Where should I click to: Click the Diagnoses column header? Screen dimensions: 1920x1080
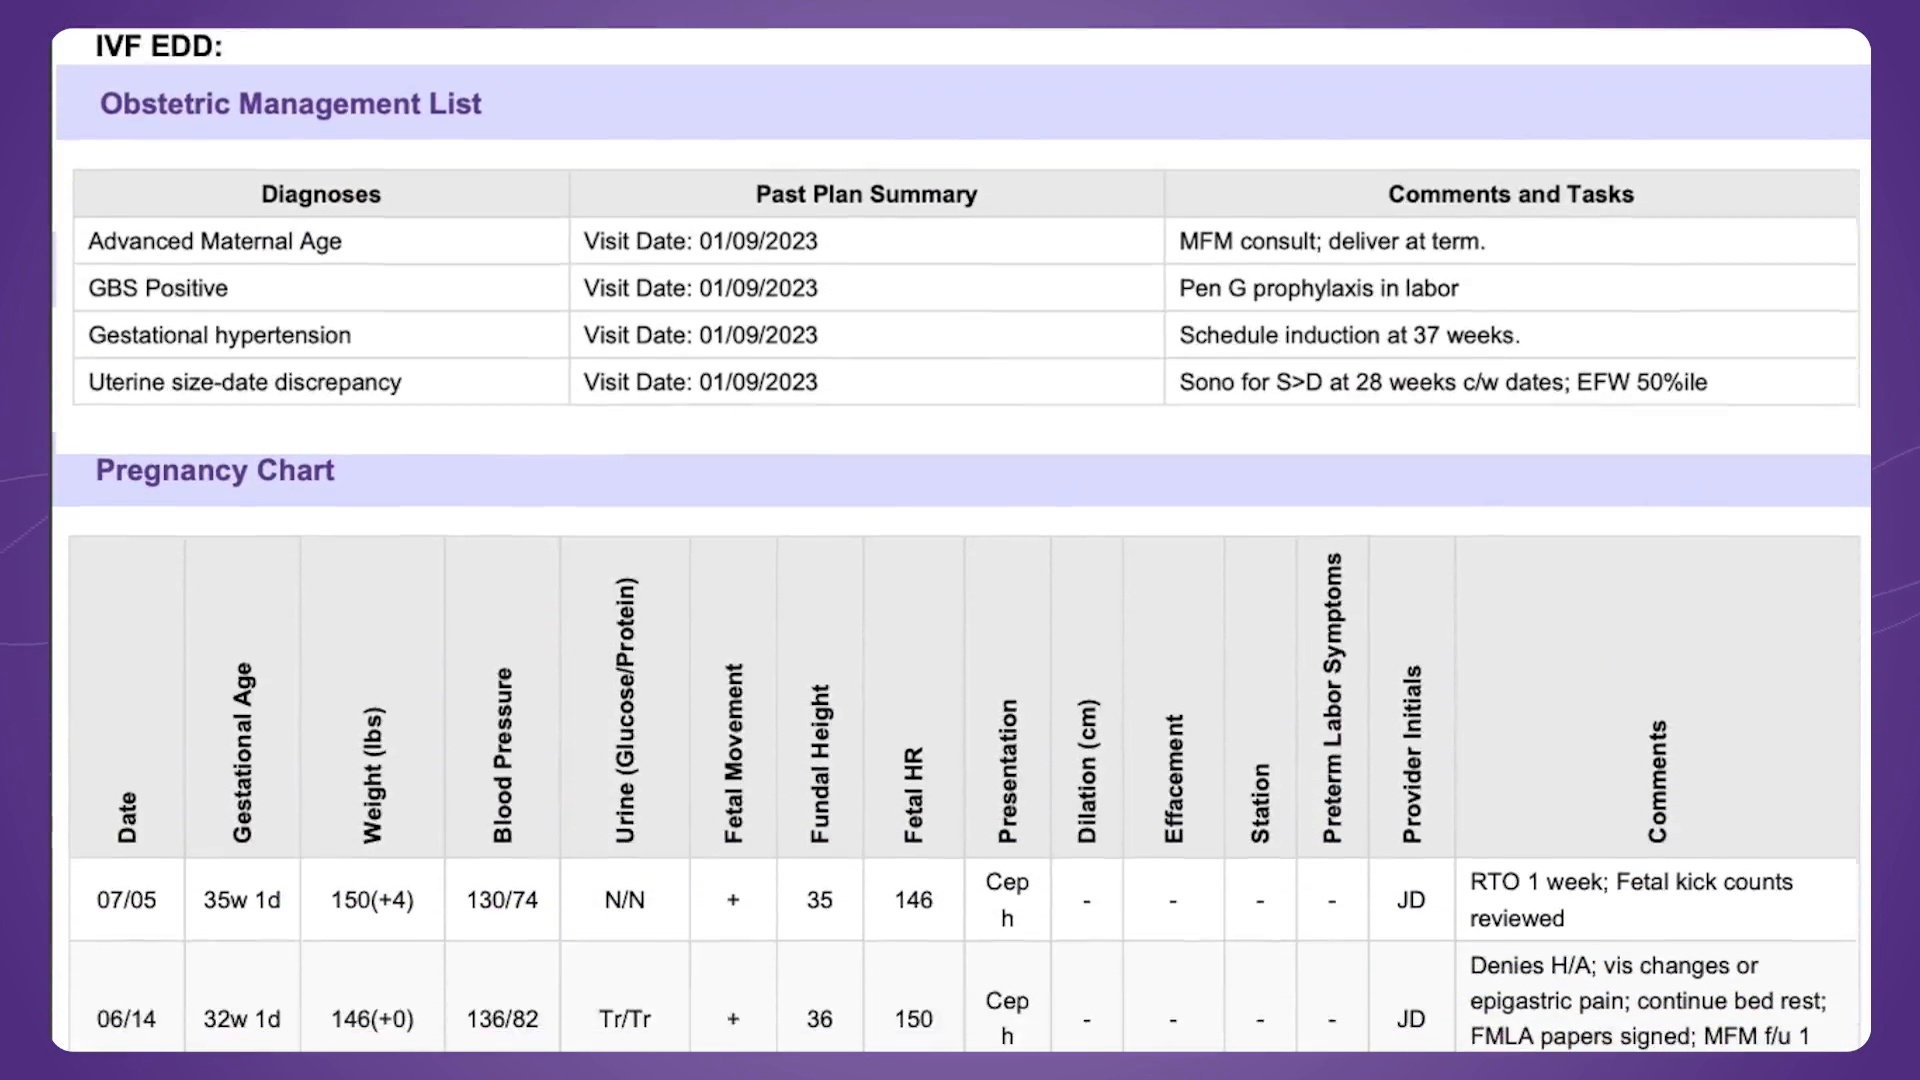[x=320, y=194]
